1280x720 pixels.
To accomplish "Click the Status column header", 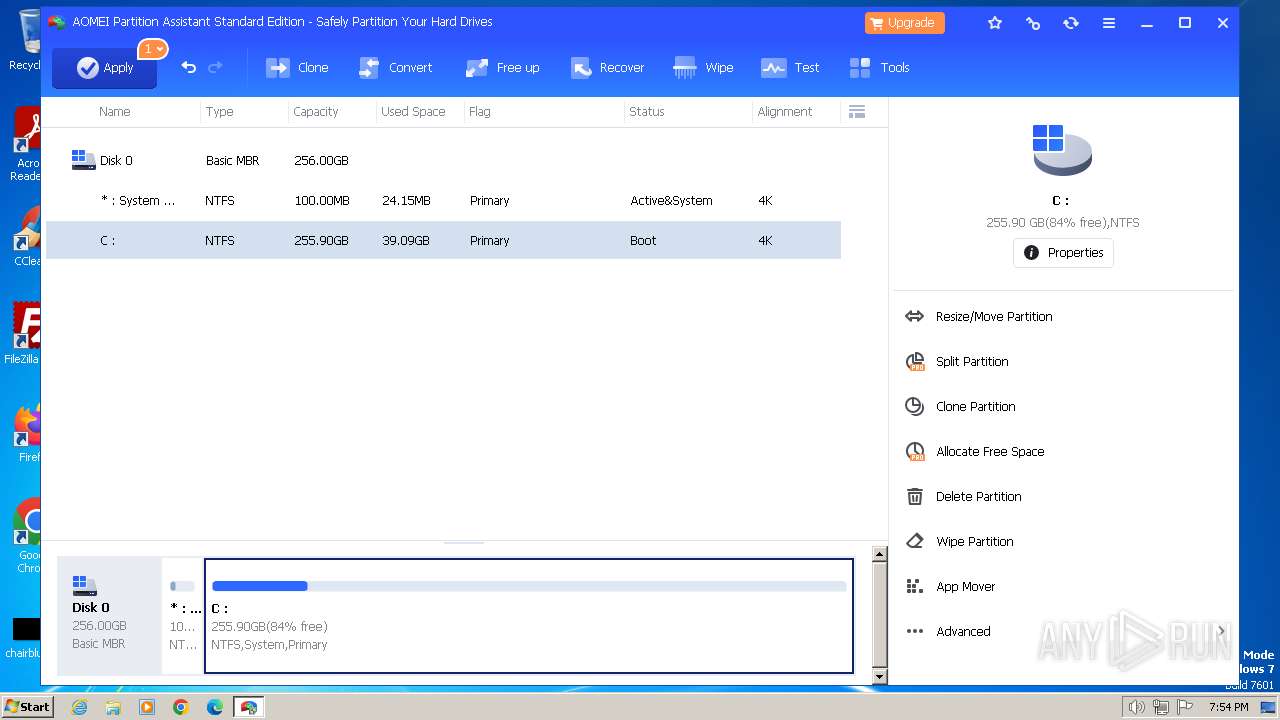I will (x=646, y=111).
